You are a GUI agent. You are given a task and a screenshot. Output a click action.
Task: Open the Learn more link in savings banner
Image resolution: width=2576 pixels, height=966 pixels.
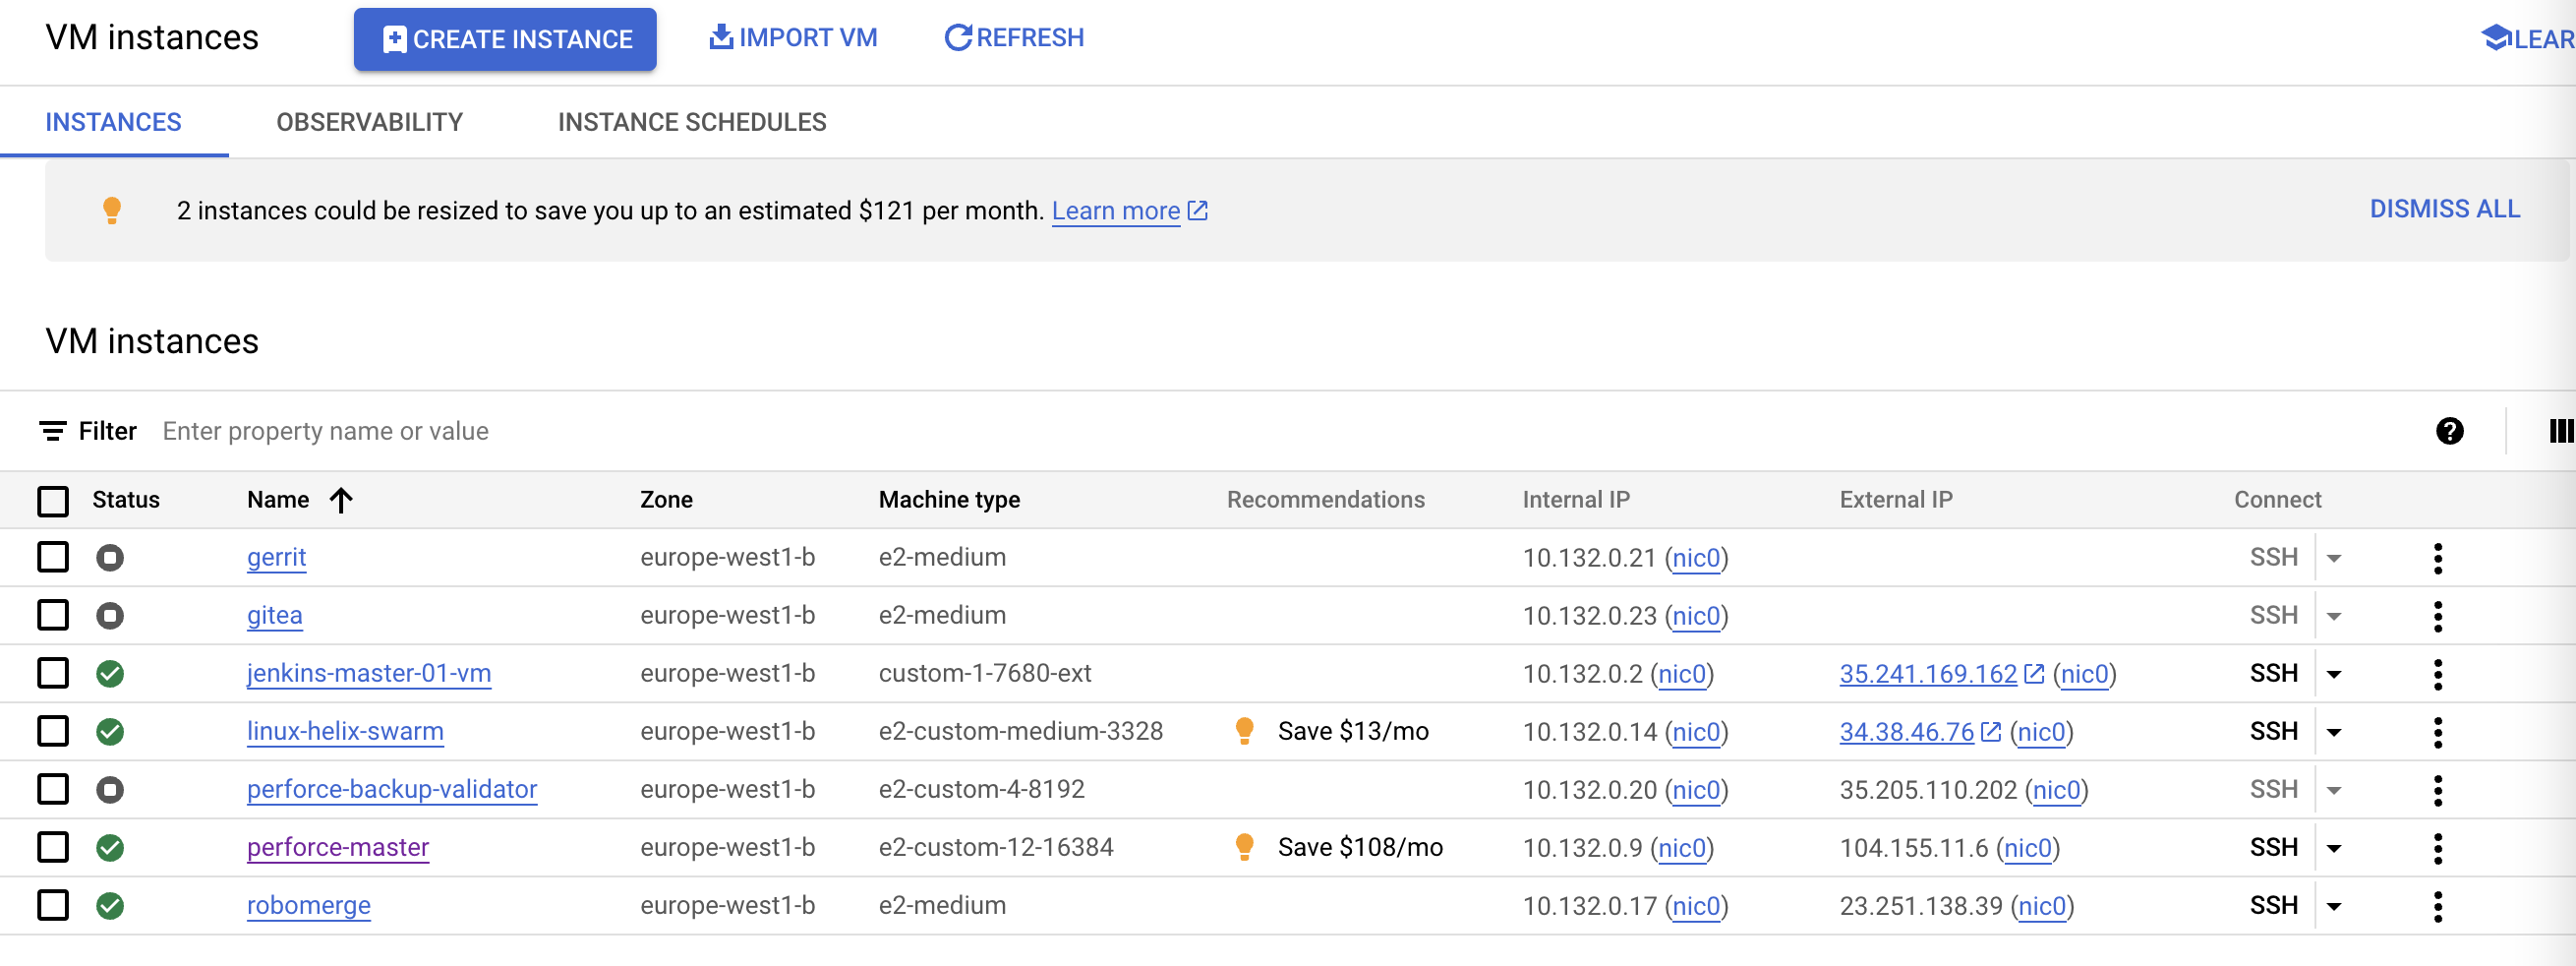click(1117, 210)
